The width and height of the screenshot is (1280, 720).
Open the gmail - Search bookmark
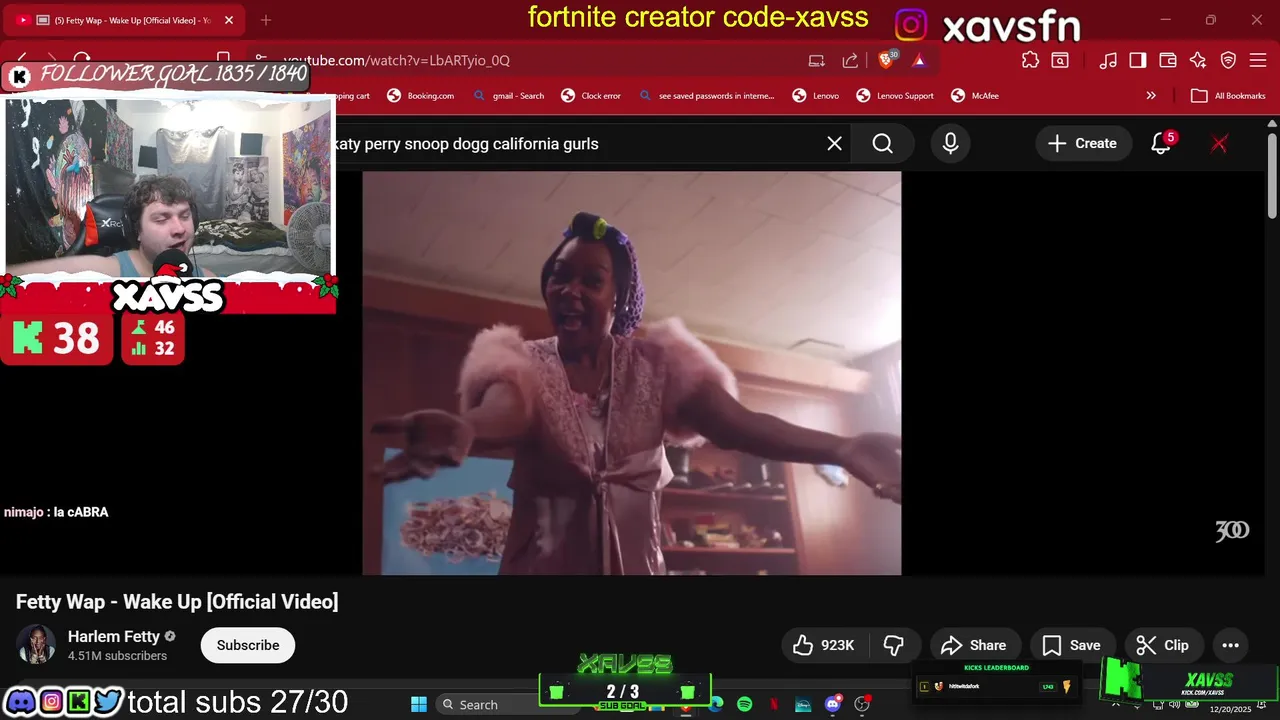[x=509, y=96]
